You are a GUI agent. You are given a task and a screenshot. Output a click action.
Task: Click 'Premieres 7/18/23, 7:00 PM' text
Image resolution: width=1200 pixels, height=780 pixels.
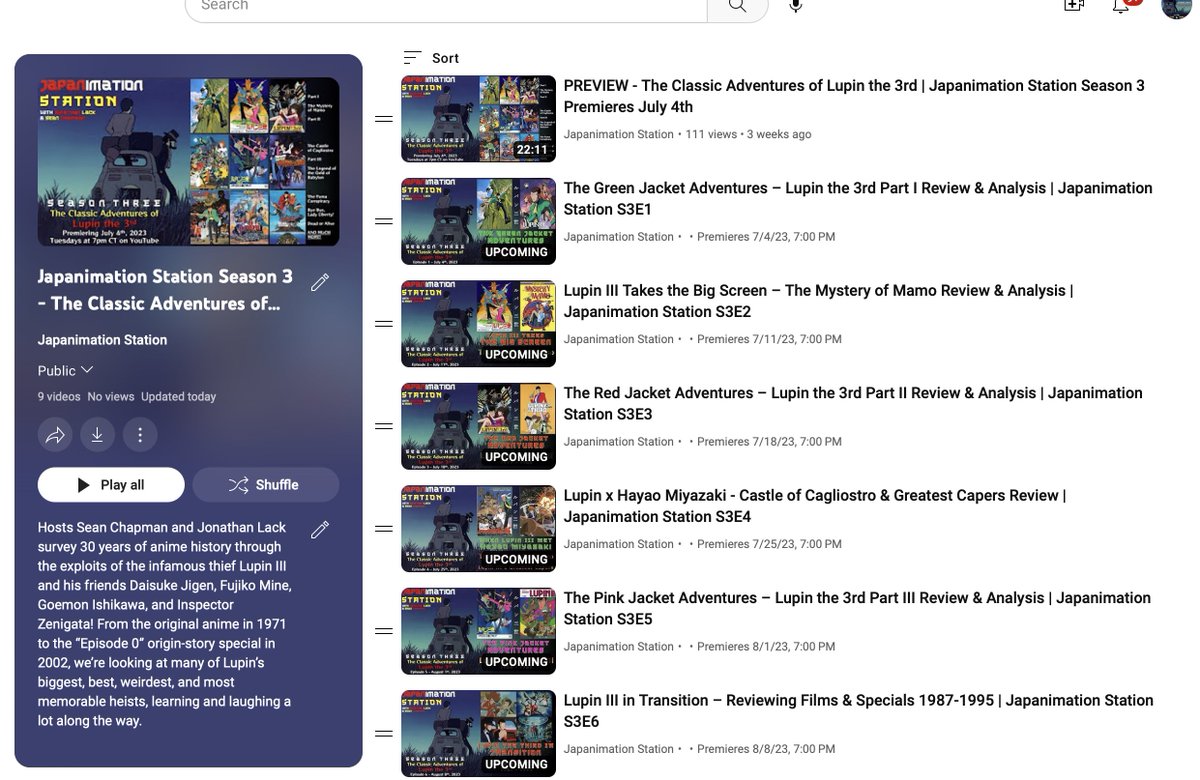tap(769, 441)
